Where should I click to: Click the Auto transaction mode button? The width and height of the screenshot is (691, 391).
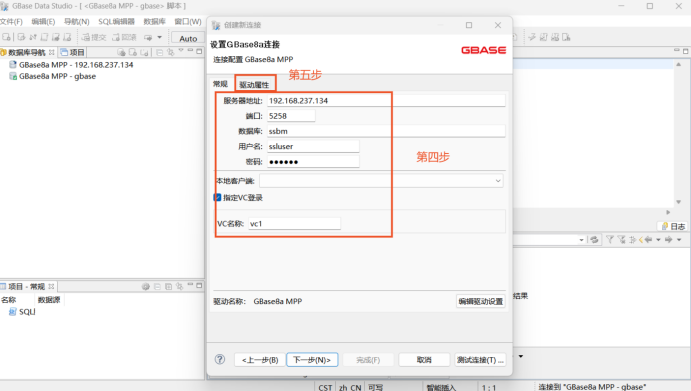pyautogui.click(x=188, y=38)
